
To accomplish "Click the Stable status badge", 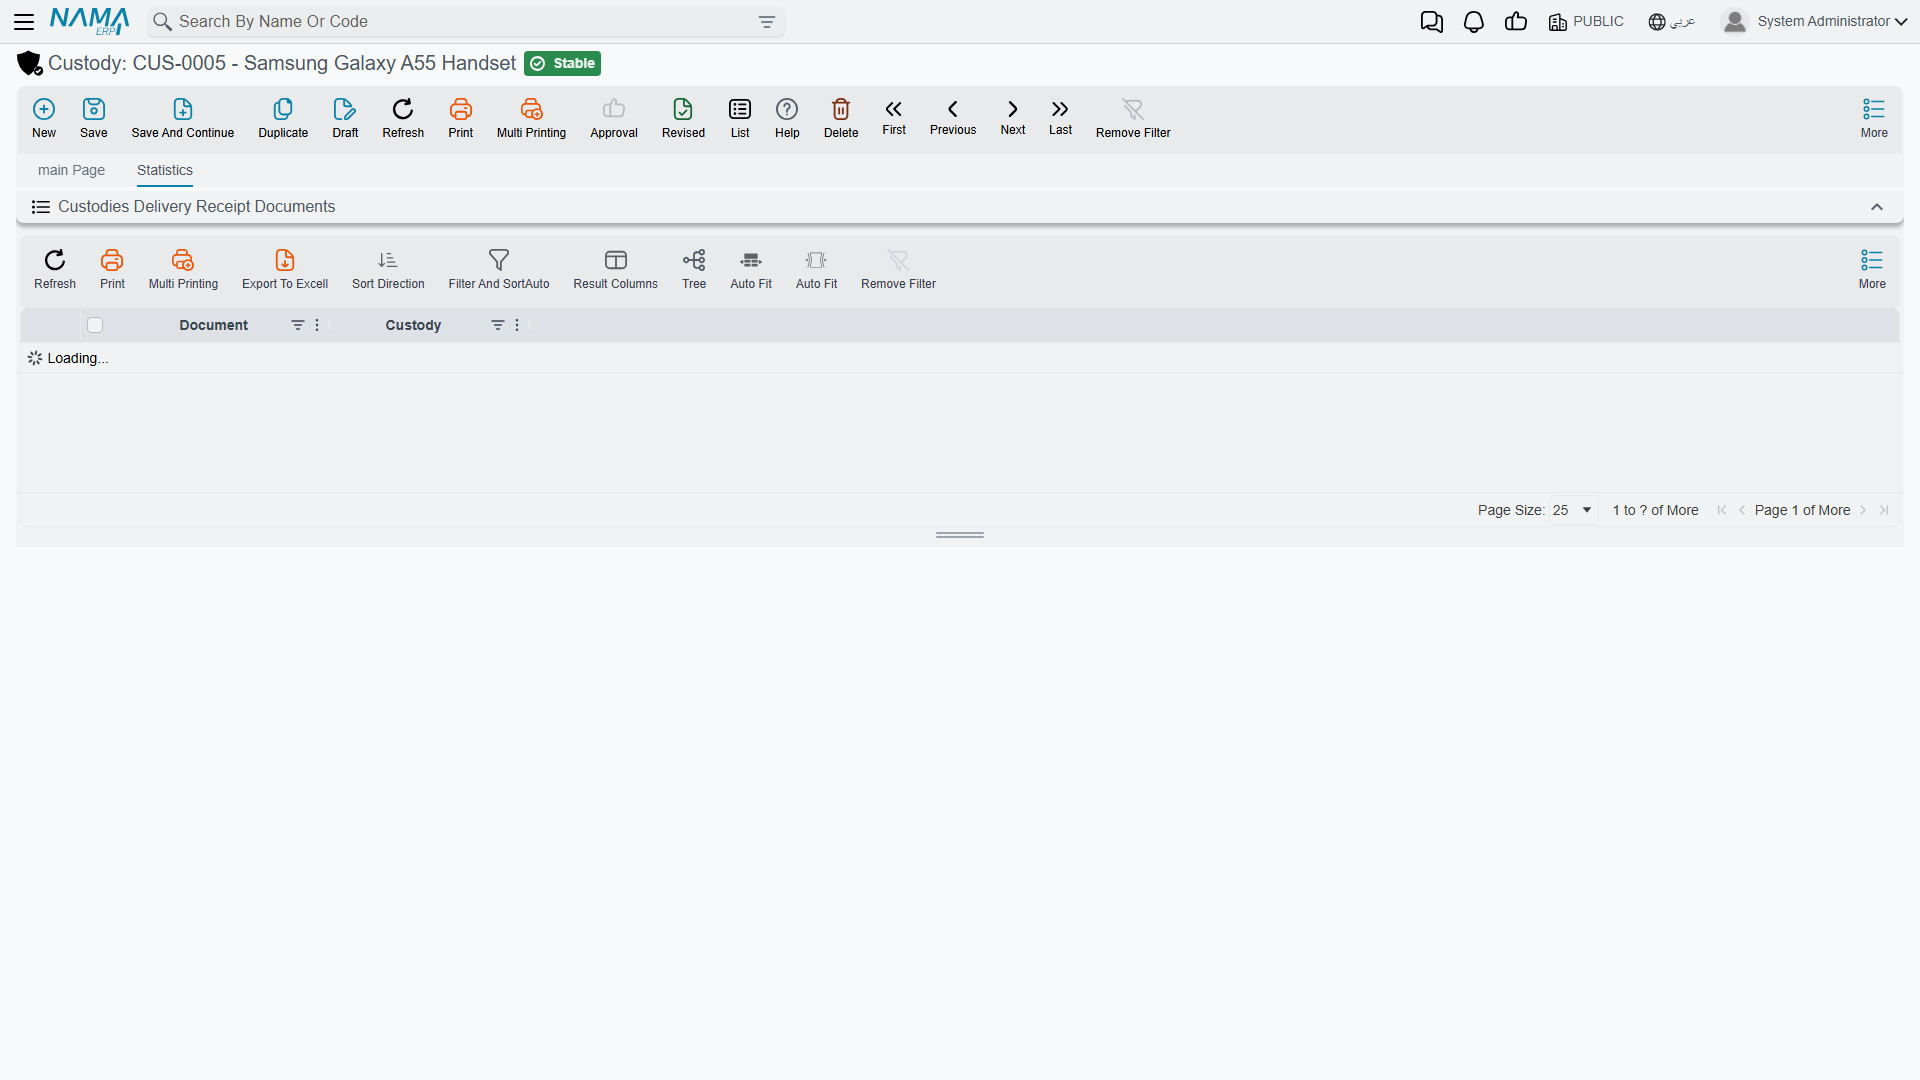I will click(562, 63).
